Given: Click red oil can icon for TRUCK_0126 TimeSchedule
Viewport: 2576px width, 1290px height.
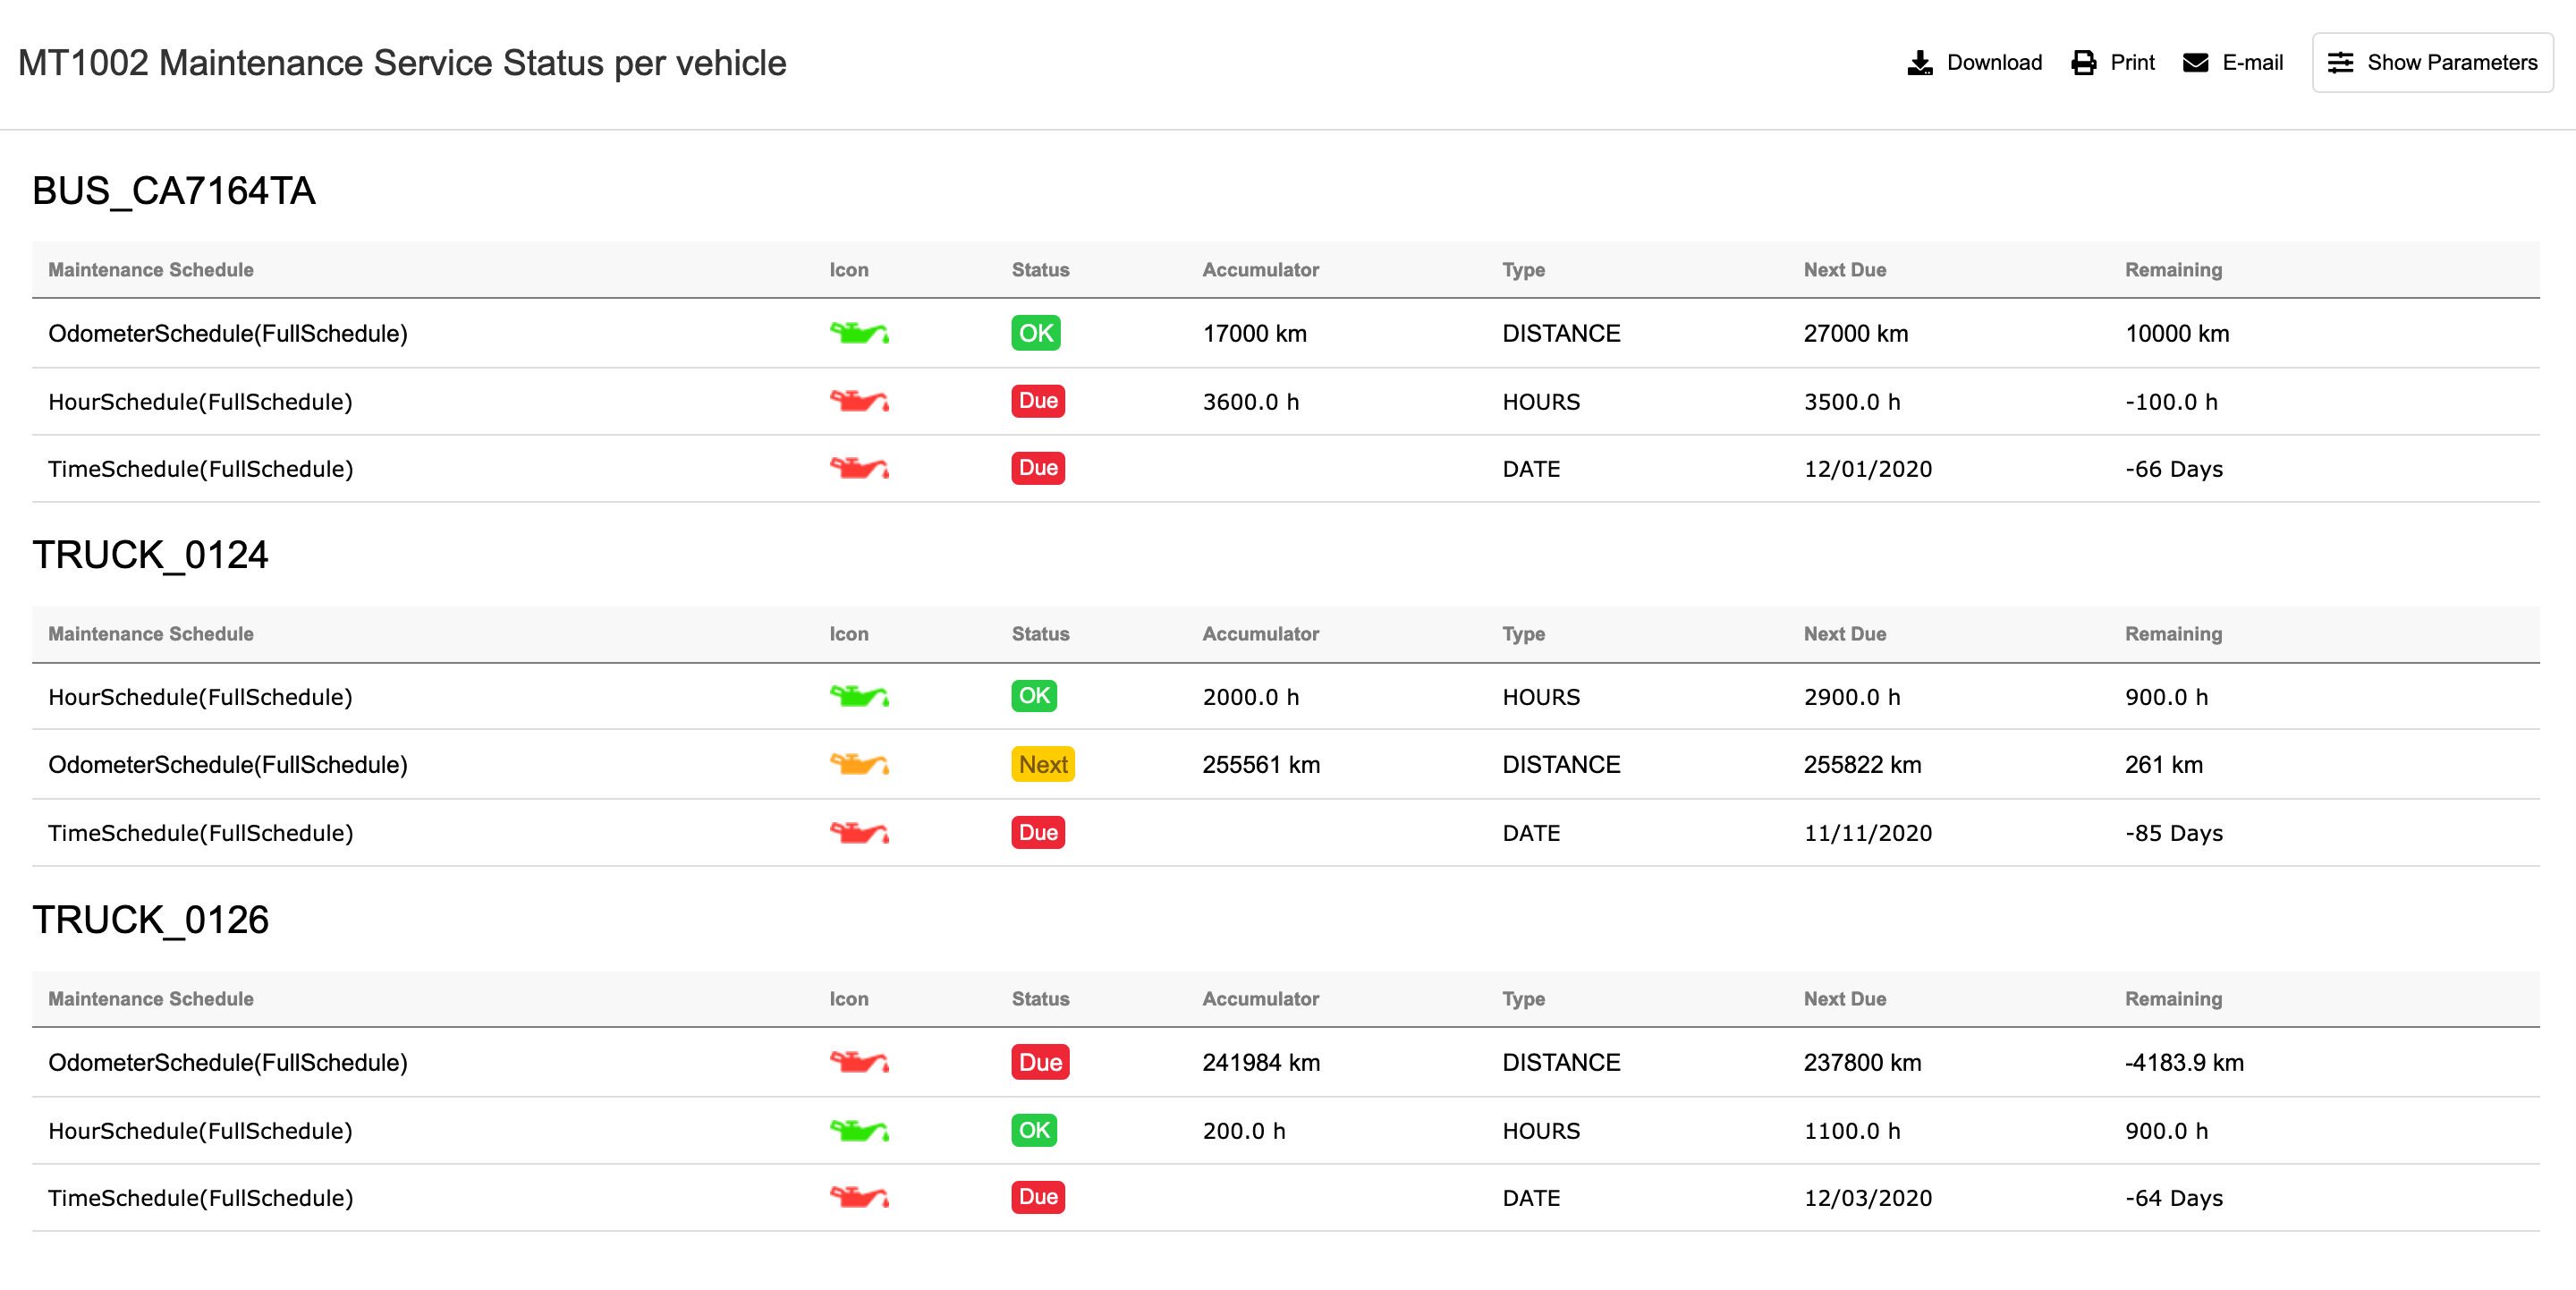Looking at the screenshot, I should 859,1197.
